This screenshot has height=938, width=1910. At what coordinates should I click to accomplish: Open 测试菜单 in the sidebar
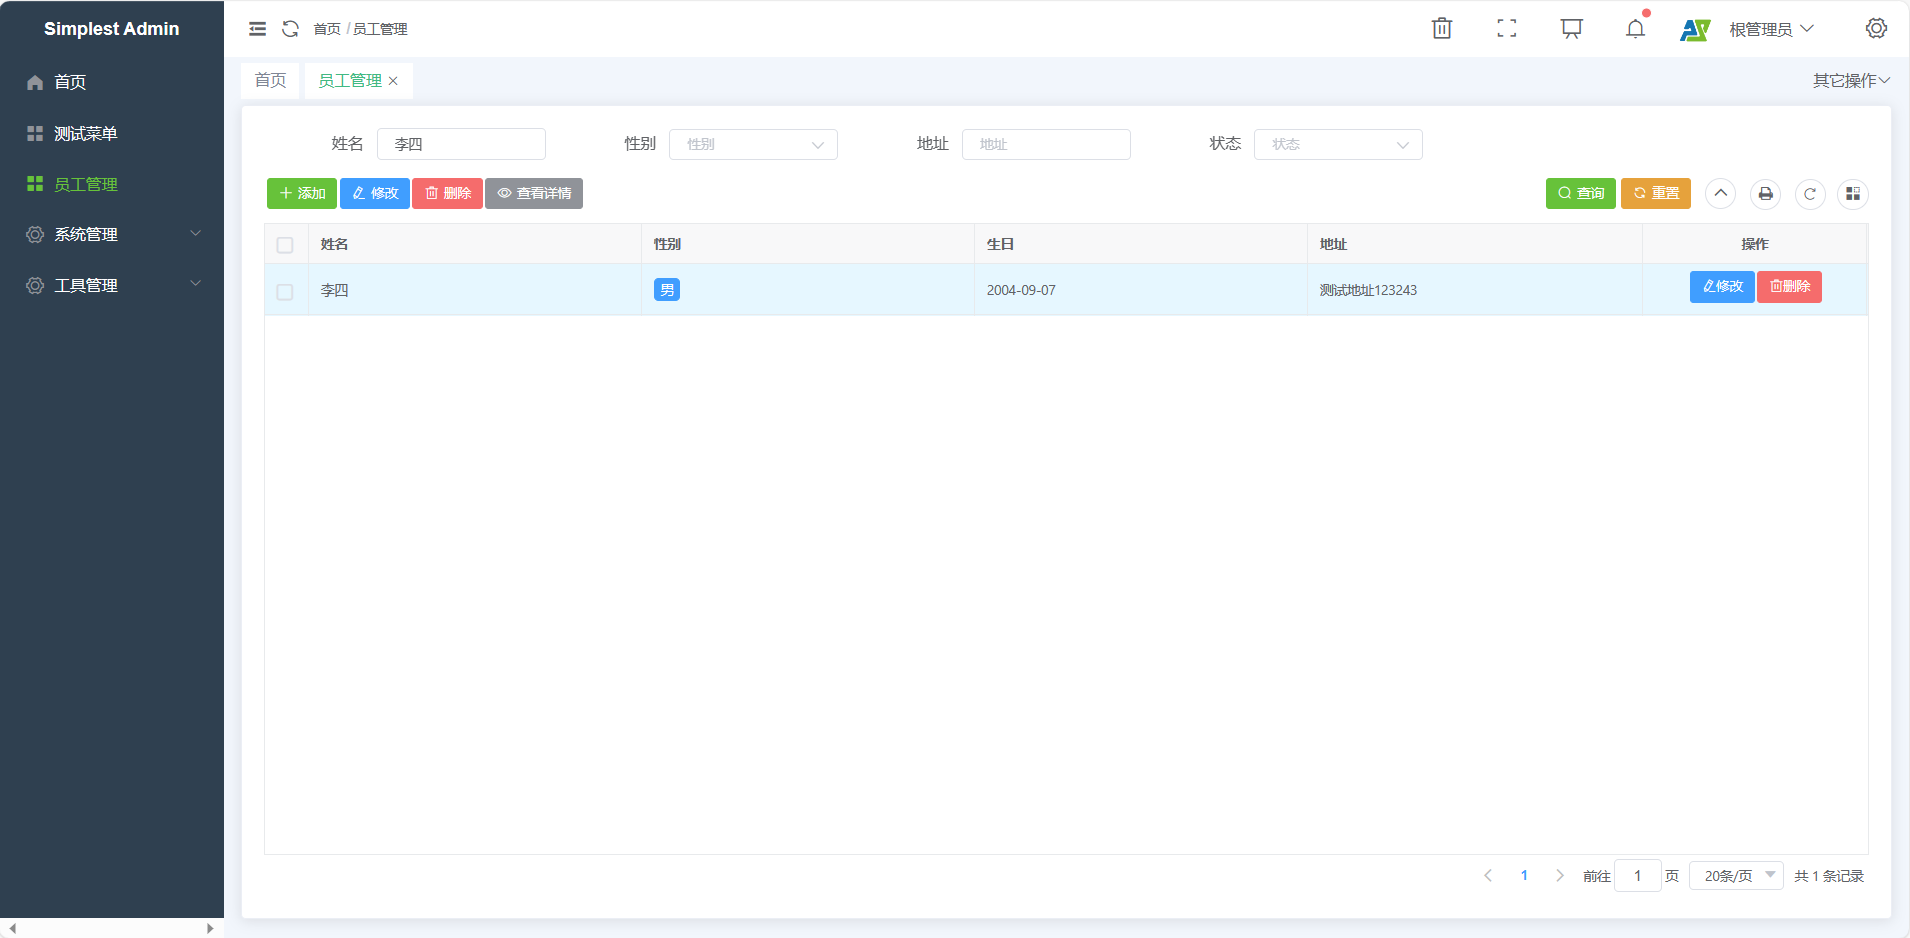coord(86,134)
